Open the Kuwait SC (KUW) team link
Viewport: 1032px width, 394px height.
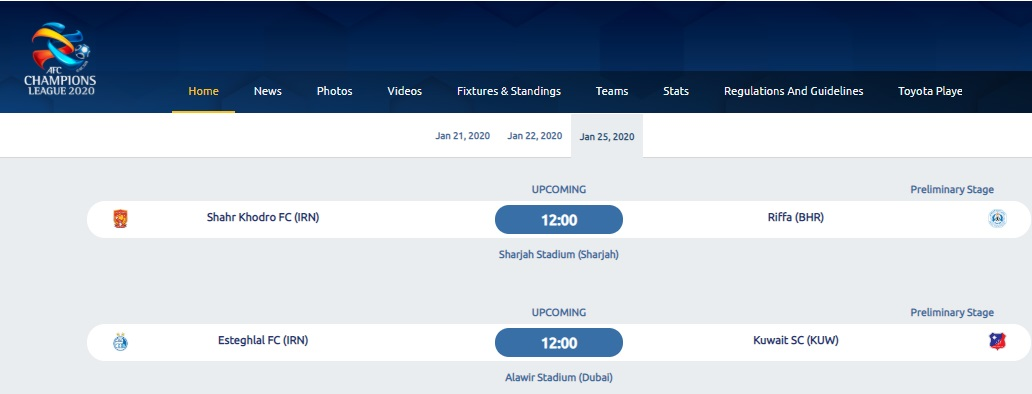796,341
